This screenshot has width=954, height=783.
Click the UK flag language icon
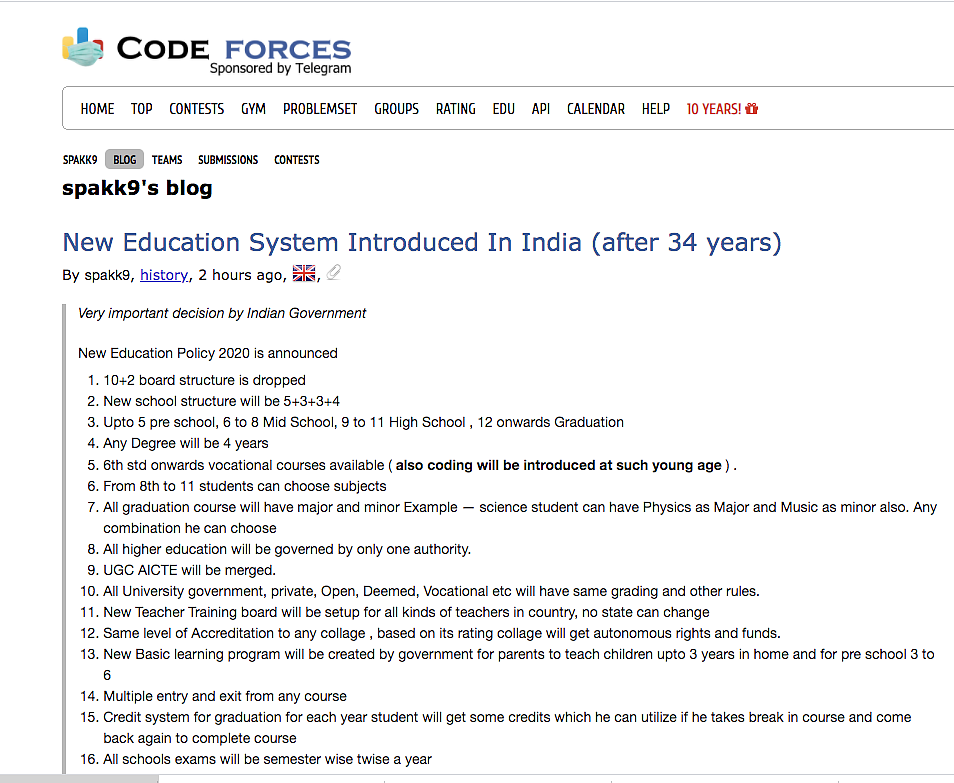[x=304, y=274]
